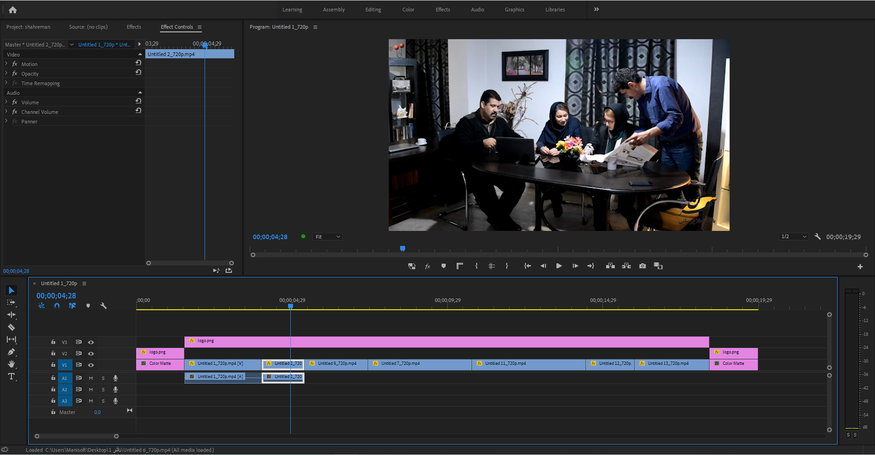Solo audio track A2

(103, 390)
